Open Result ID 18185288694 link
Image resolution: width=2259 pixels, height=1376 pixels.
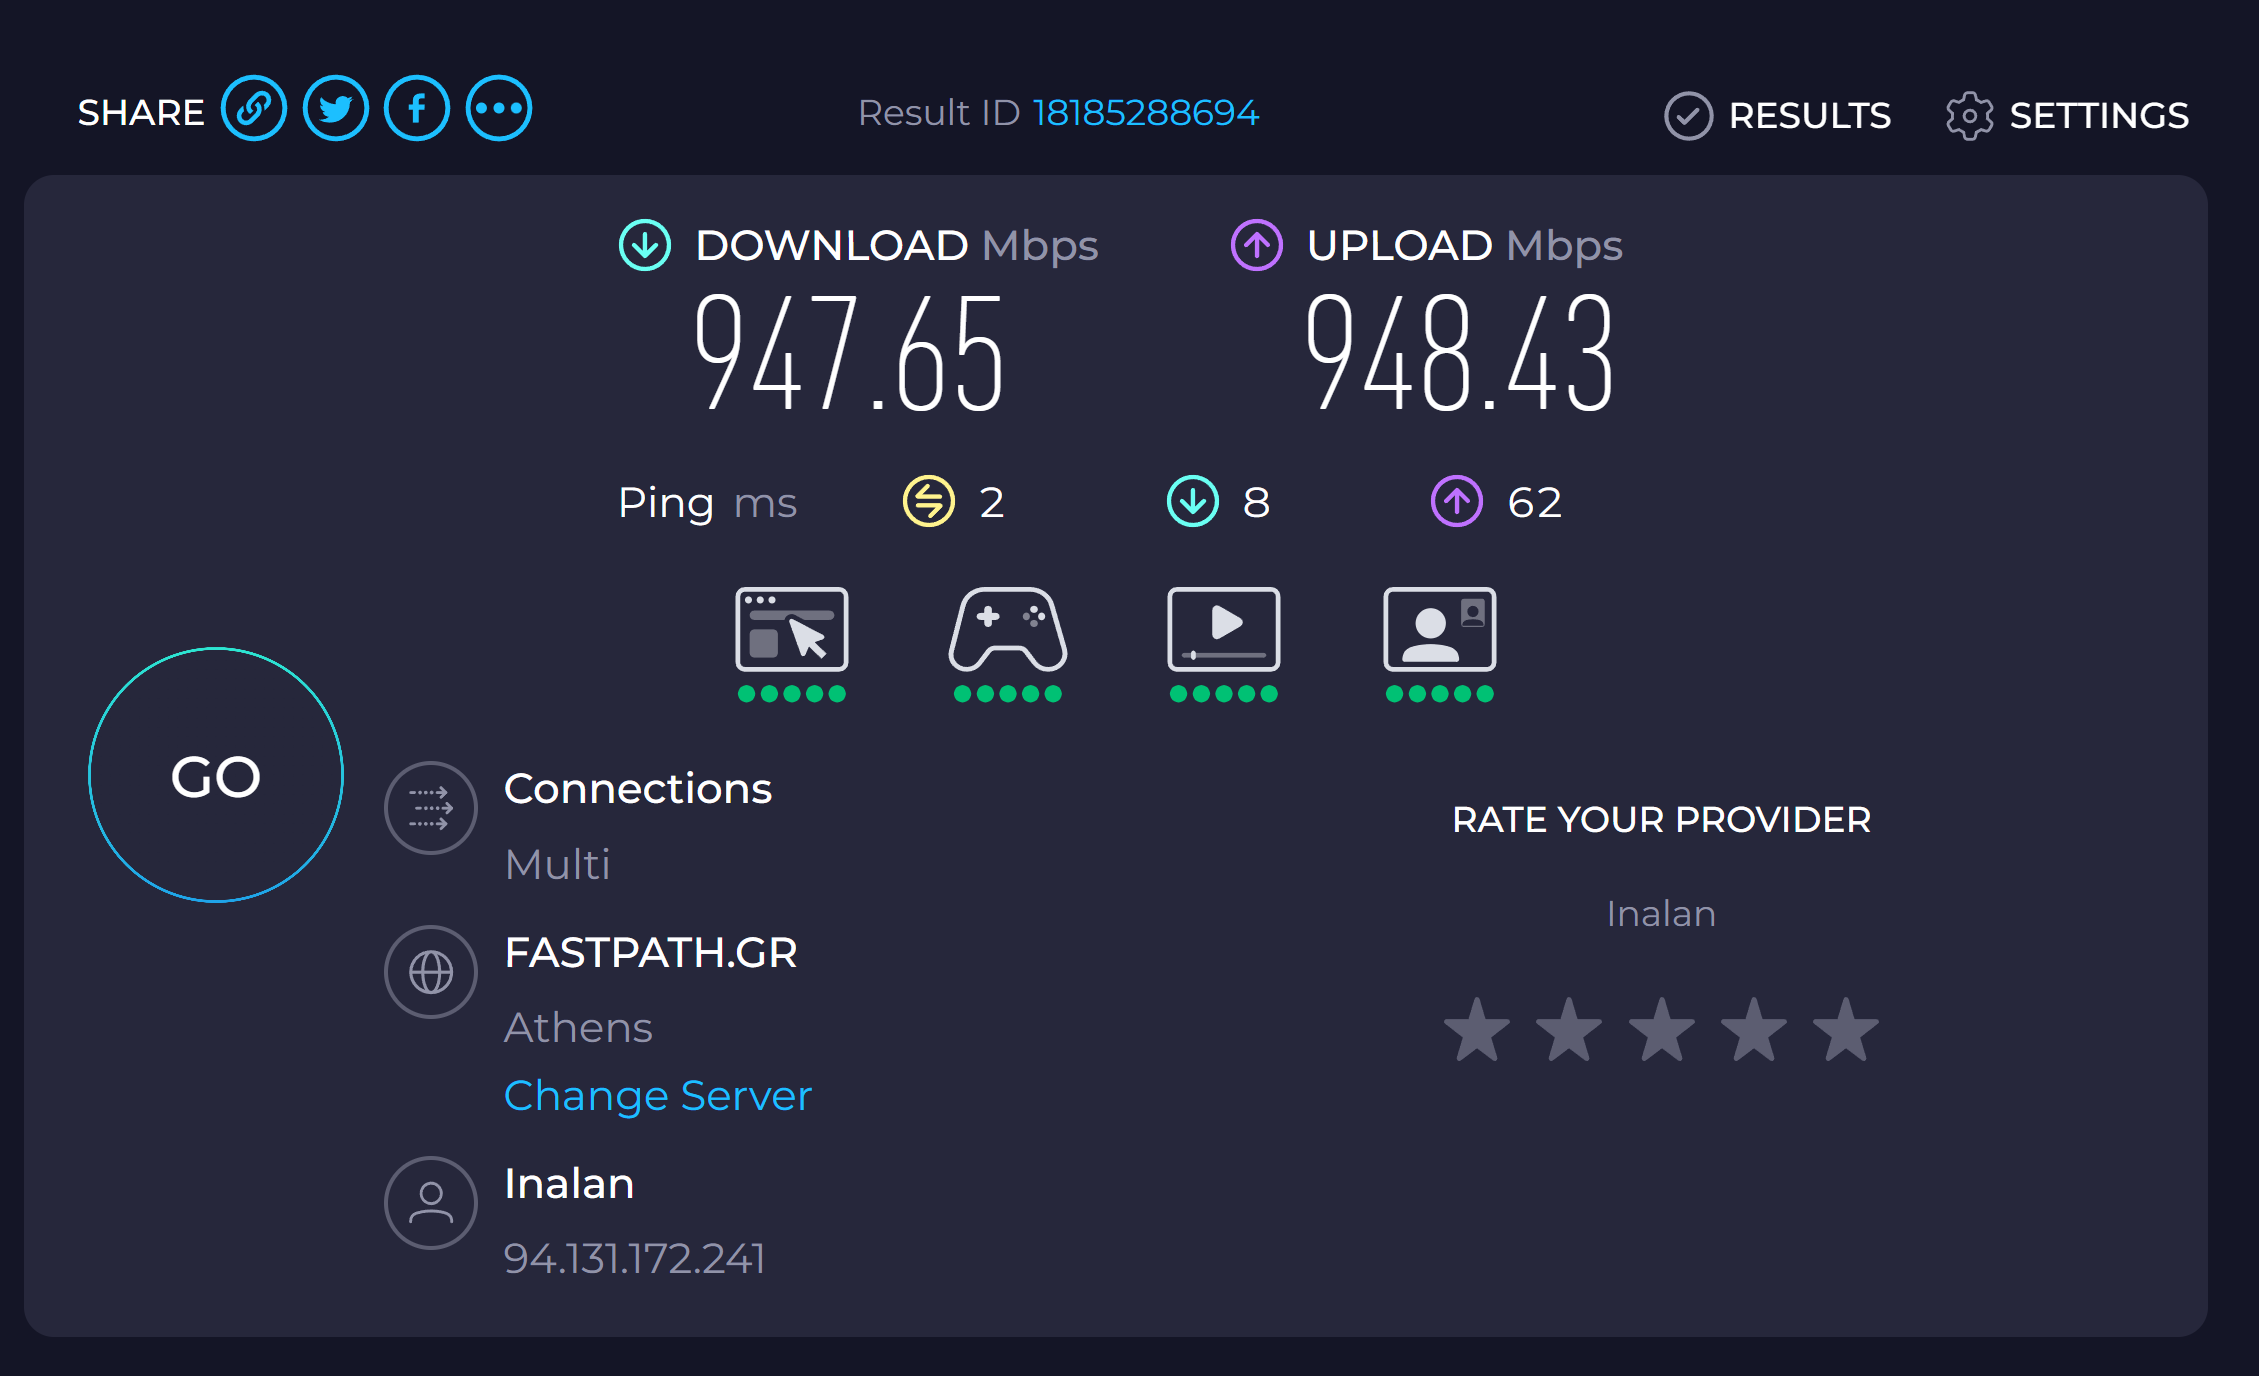pyautogui.click(x=1145, y=113)
